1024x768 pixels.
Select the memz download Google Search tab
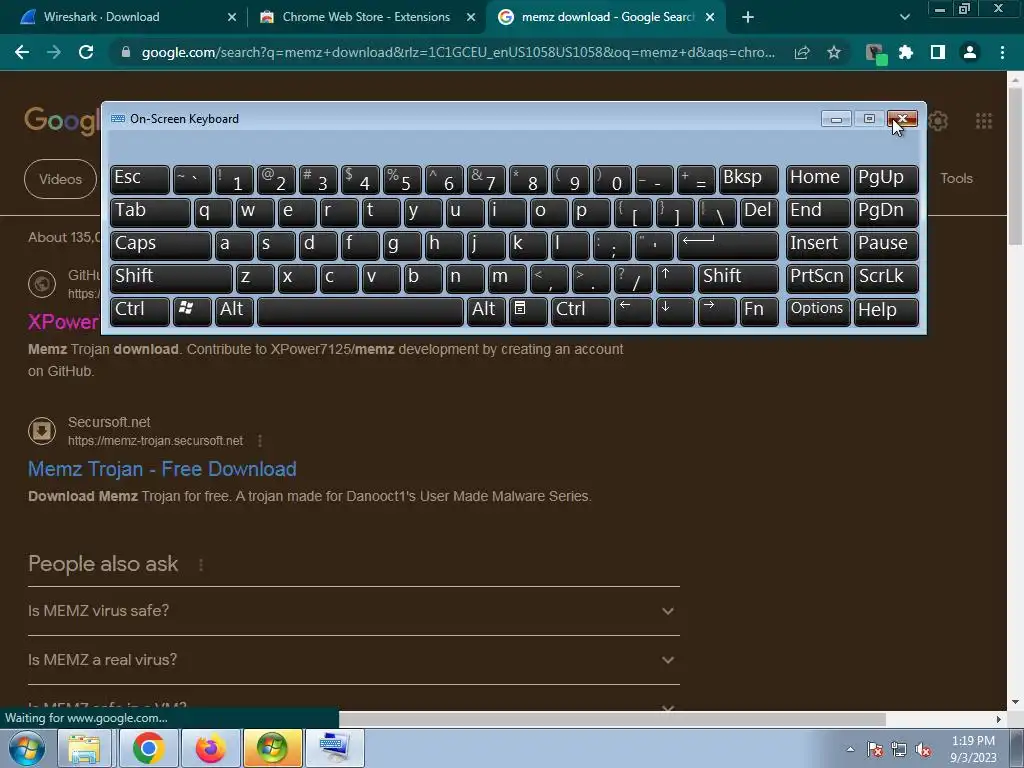tap(607, 17)
